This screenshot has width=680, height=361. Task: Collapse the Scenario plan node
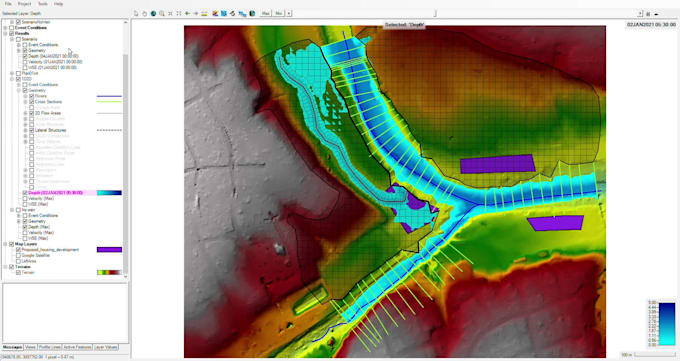12,39
